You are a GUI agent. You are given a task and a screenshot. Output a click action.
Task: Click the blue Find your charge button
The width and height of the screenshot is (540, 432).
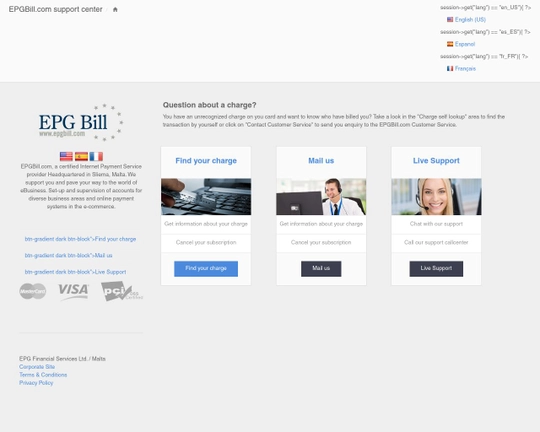coord(206,269)
